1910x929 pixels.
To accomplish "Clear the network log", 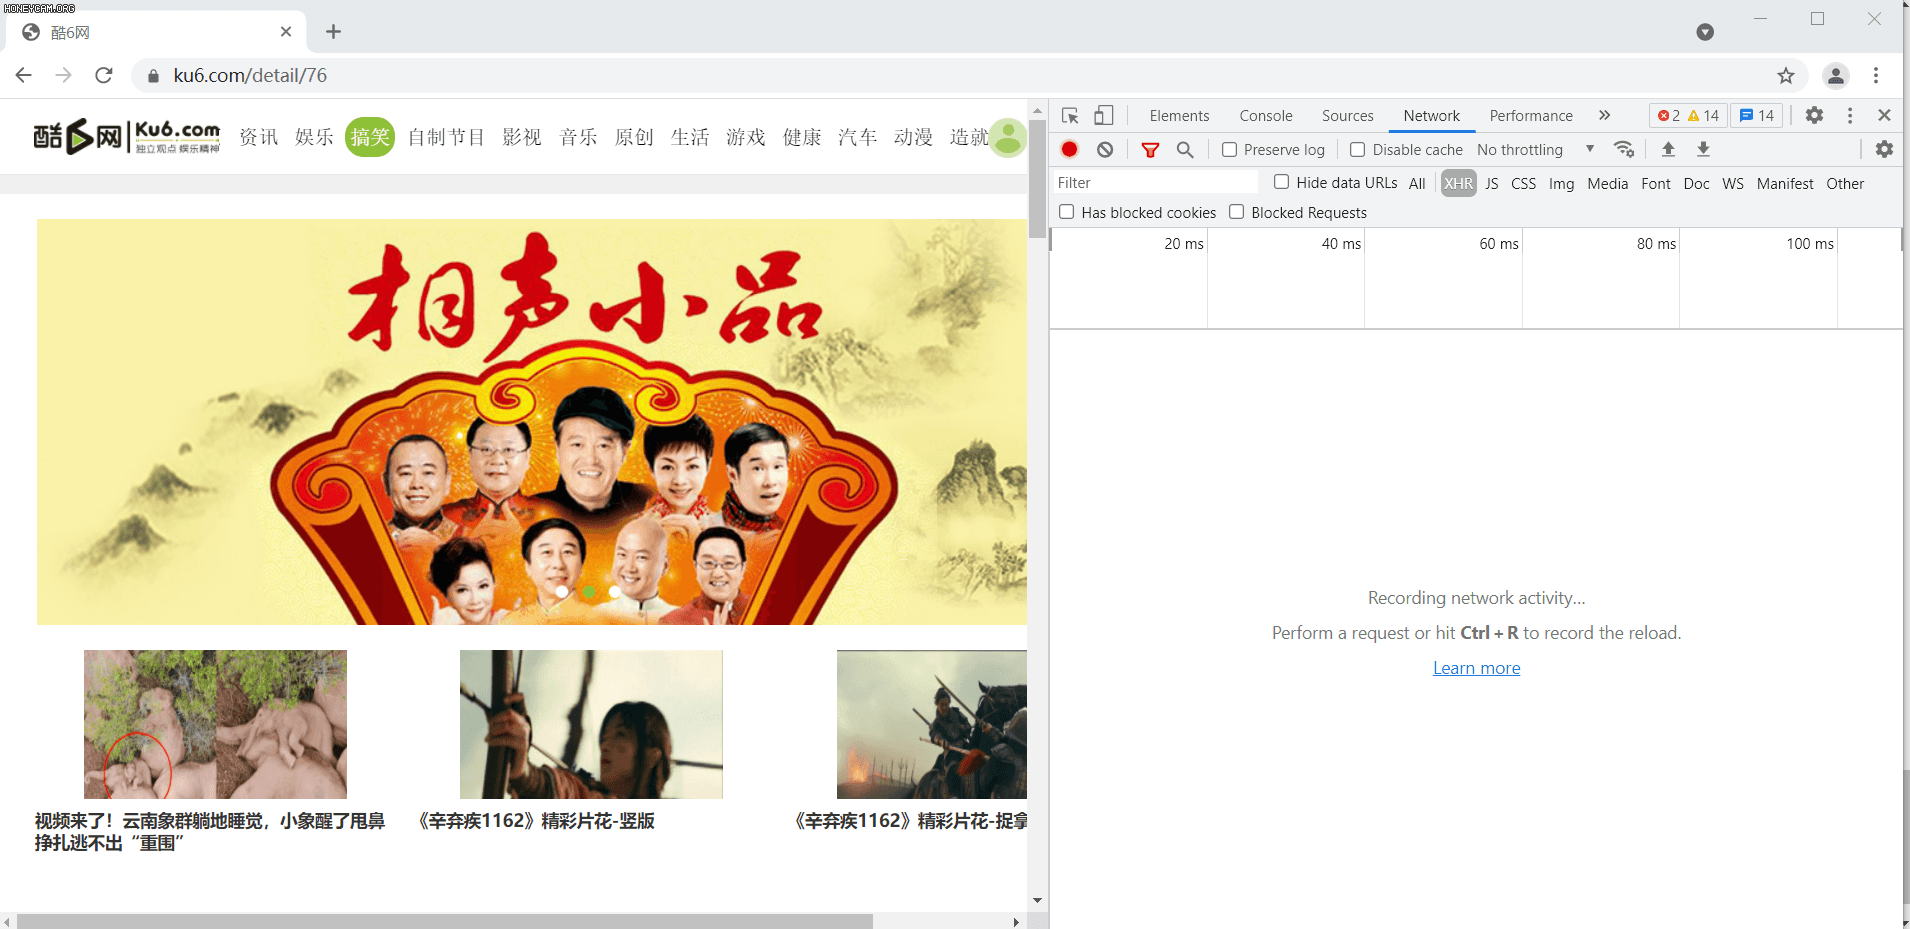I will click(1105, 149).
